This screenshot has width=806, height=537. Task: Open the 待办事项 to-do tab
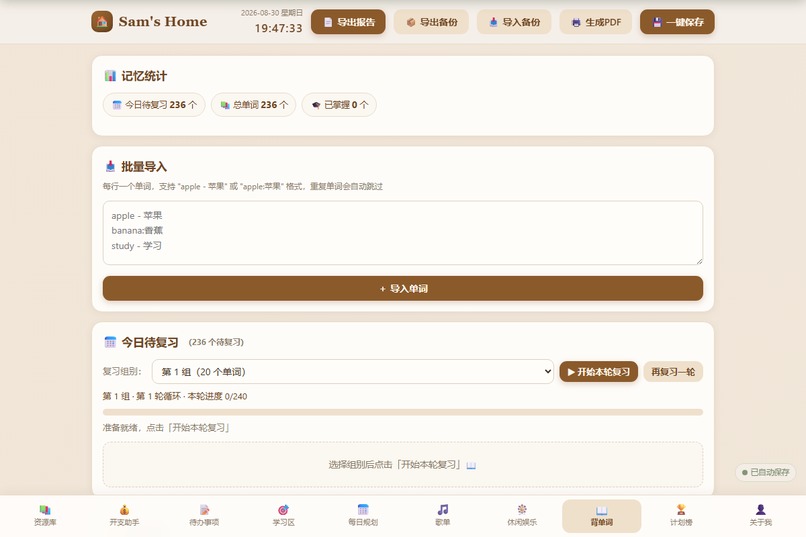pos(204,515)
